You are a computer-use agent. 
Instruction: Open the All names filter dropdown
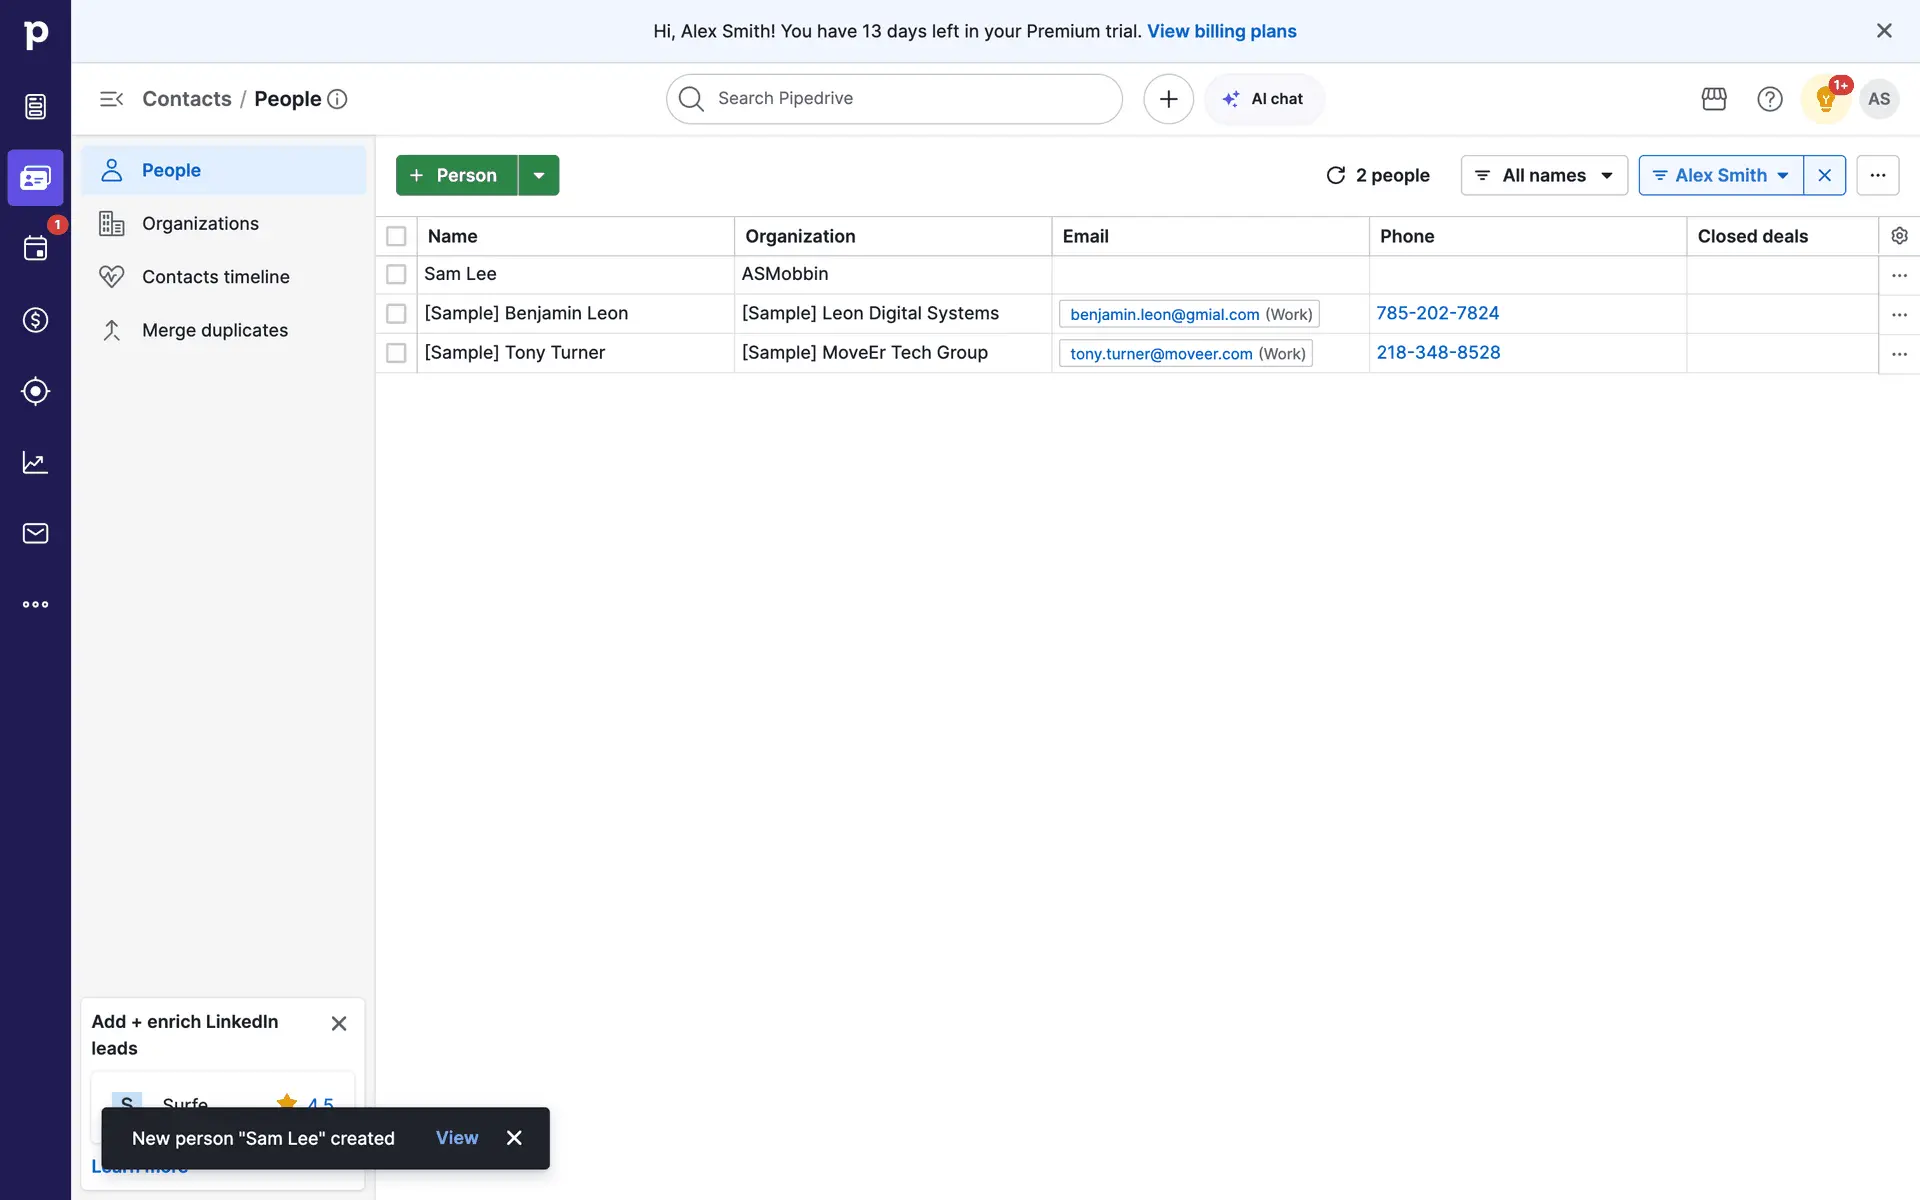point(1544,175)
